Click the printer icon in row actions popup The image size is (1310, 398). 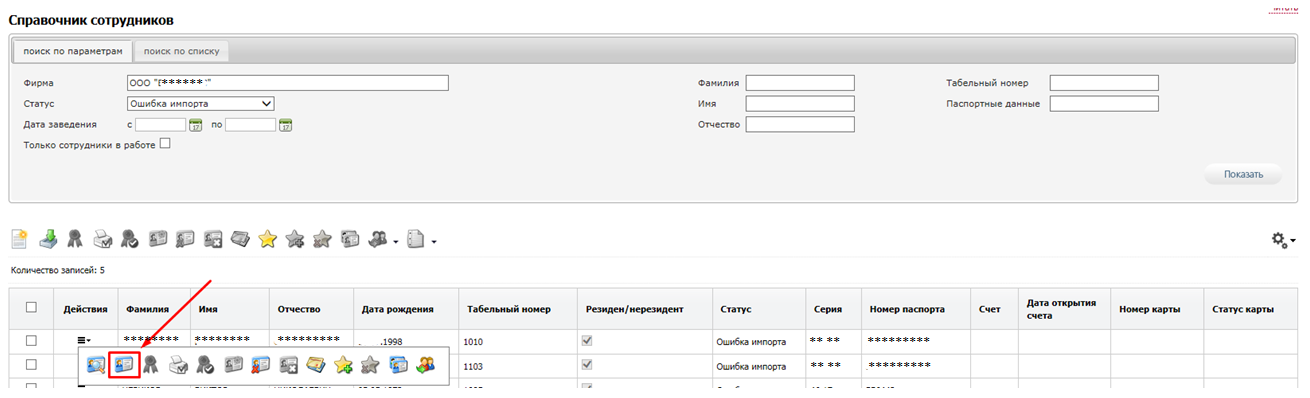coord(178,365)
